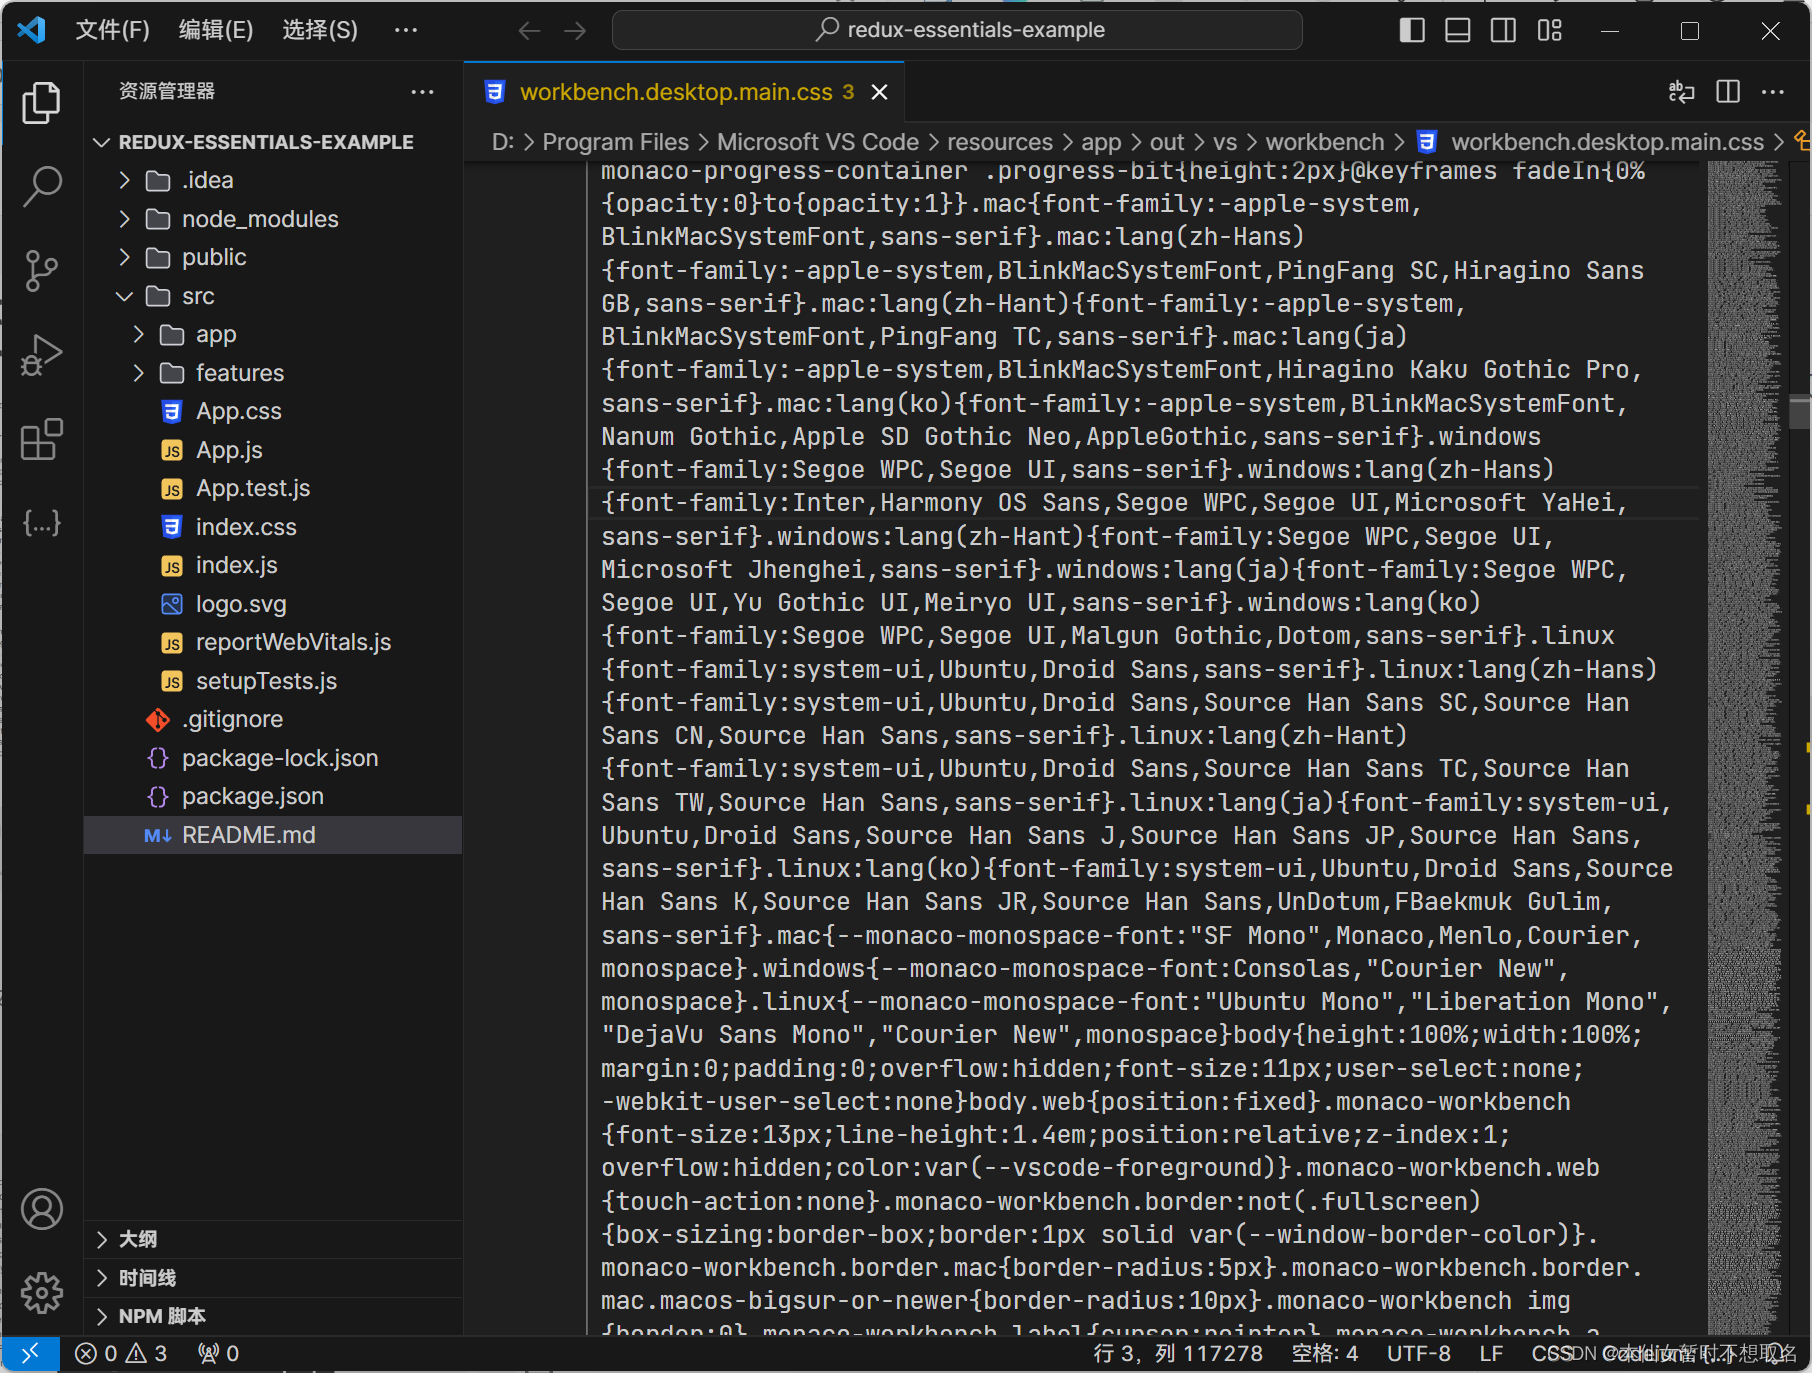The height and width of the screenshot is (1373, 1812).
Task: Change end of line via LF
Action: [1491, 1353]
